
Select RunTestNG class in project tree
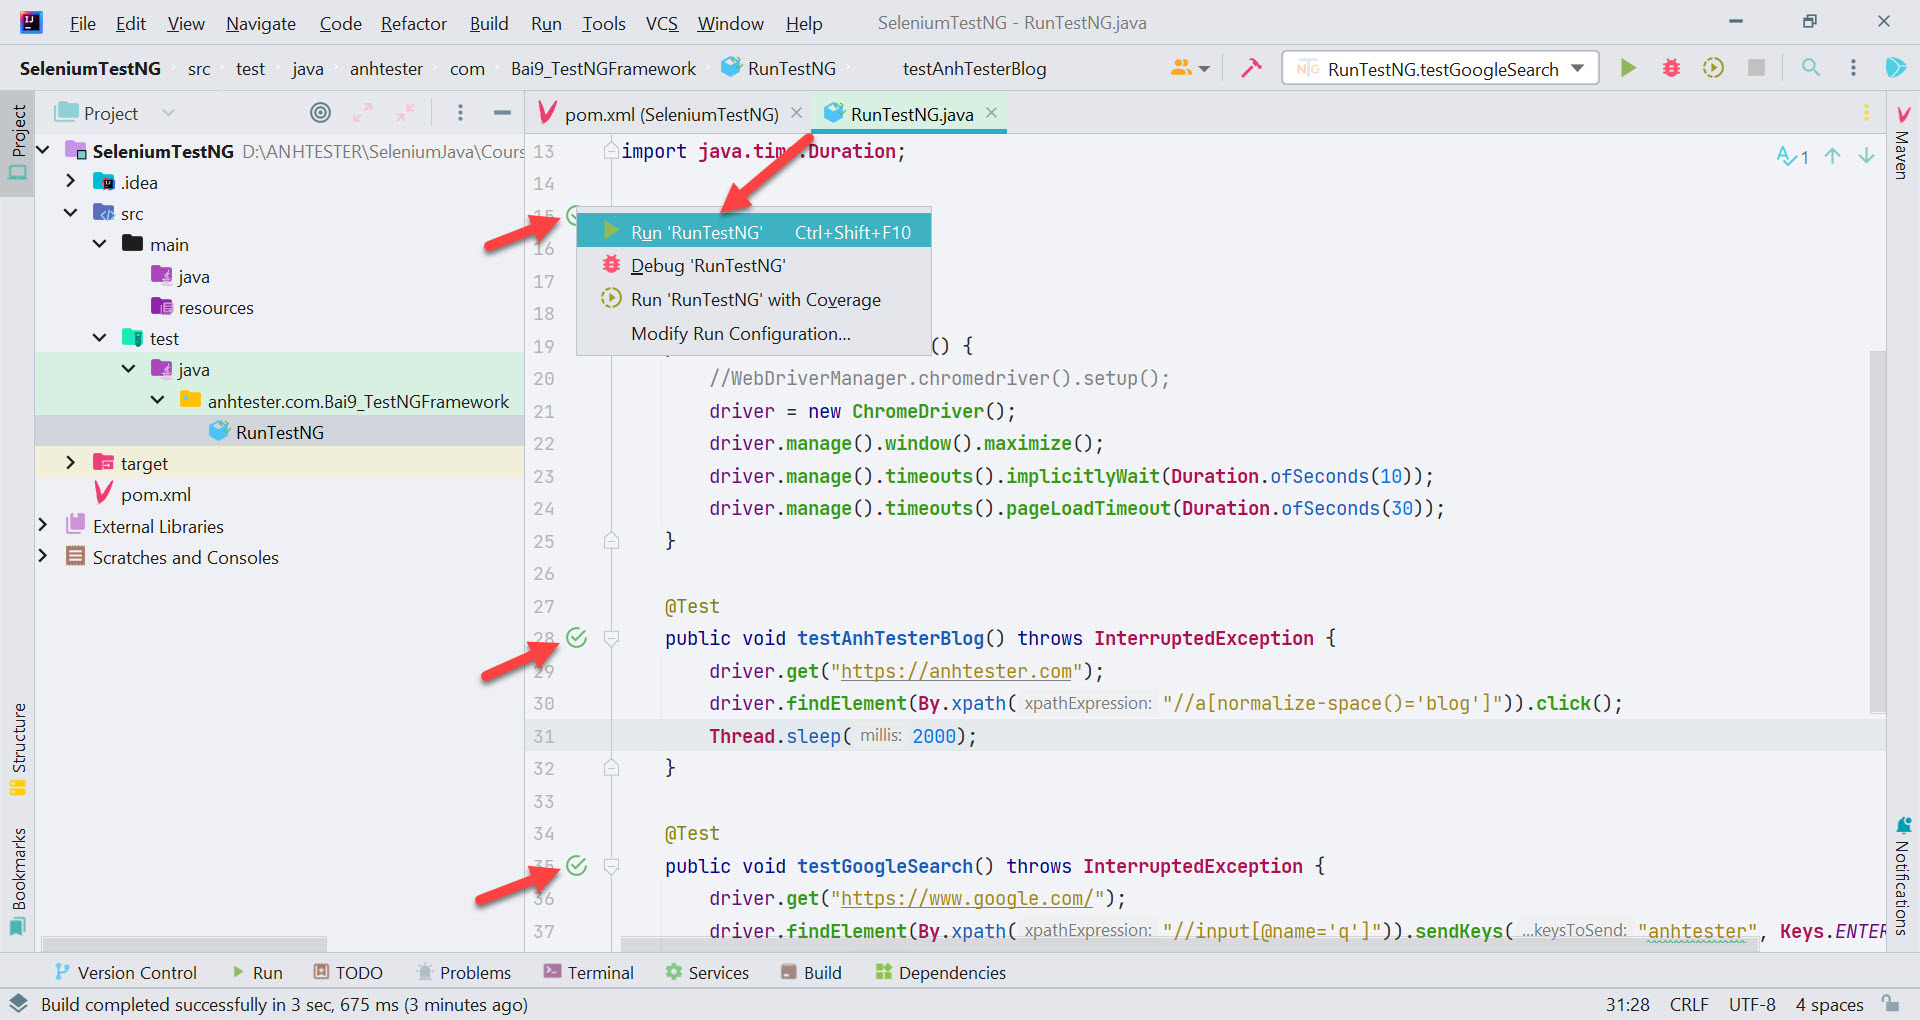279,432
